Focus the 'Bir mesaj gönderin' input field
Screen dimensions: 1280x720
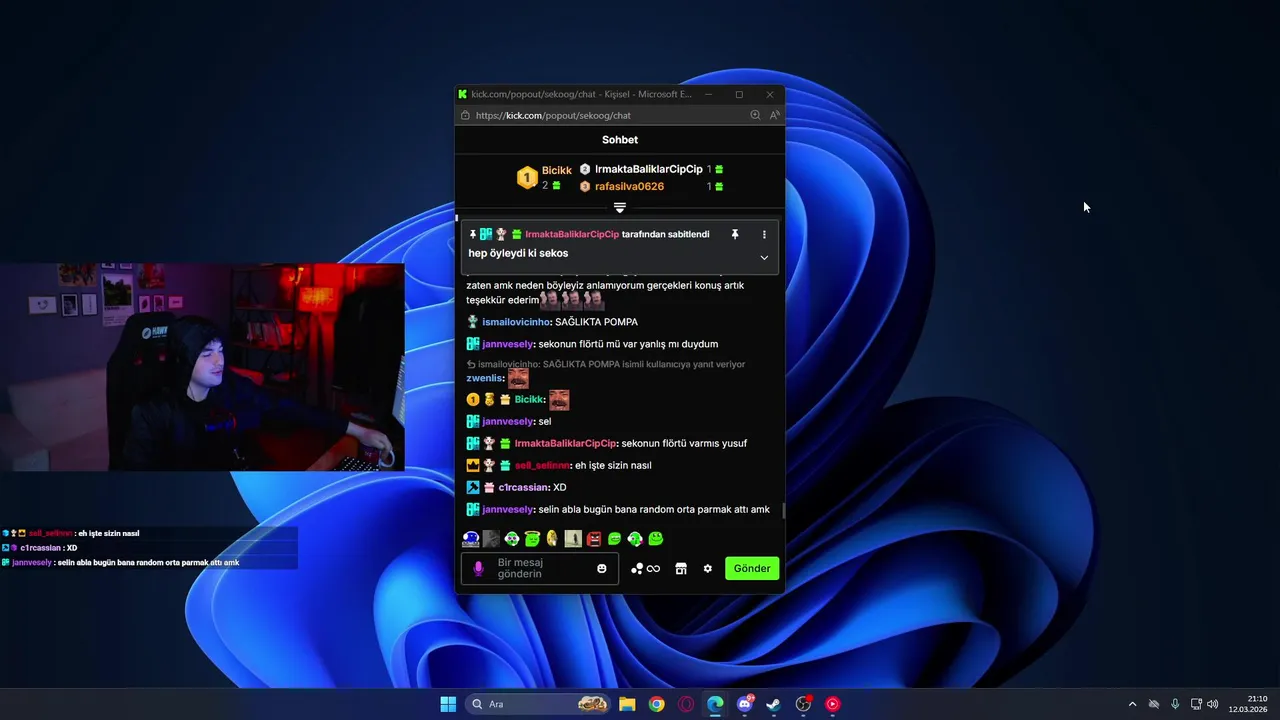click(540, 568)
